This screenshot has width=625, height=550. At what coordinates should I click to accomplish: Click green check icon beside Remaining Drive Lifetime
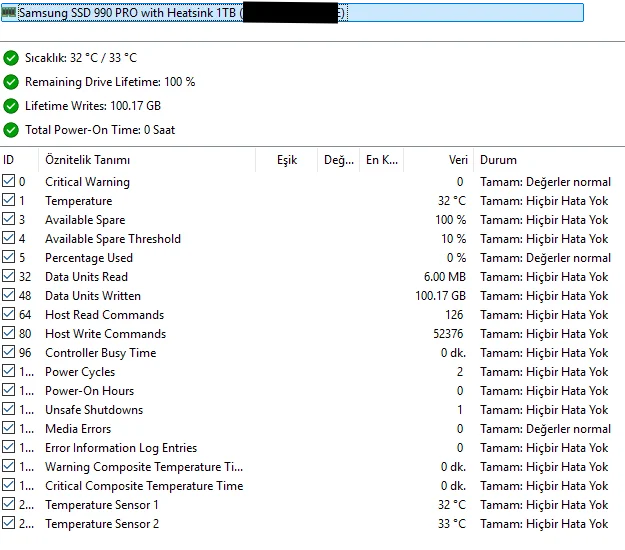11,82
